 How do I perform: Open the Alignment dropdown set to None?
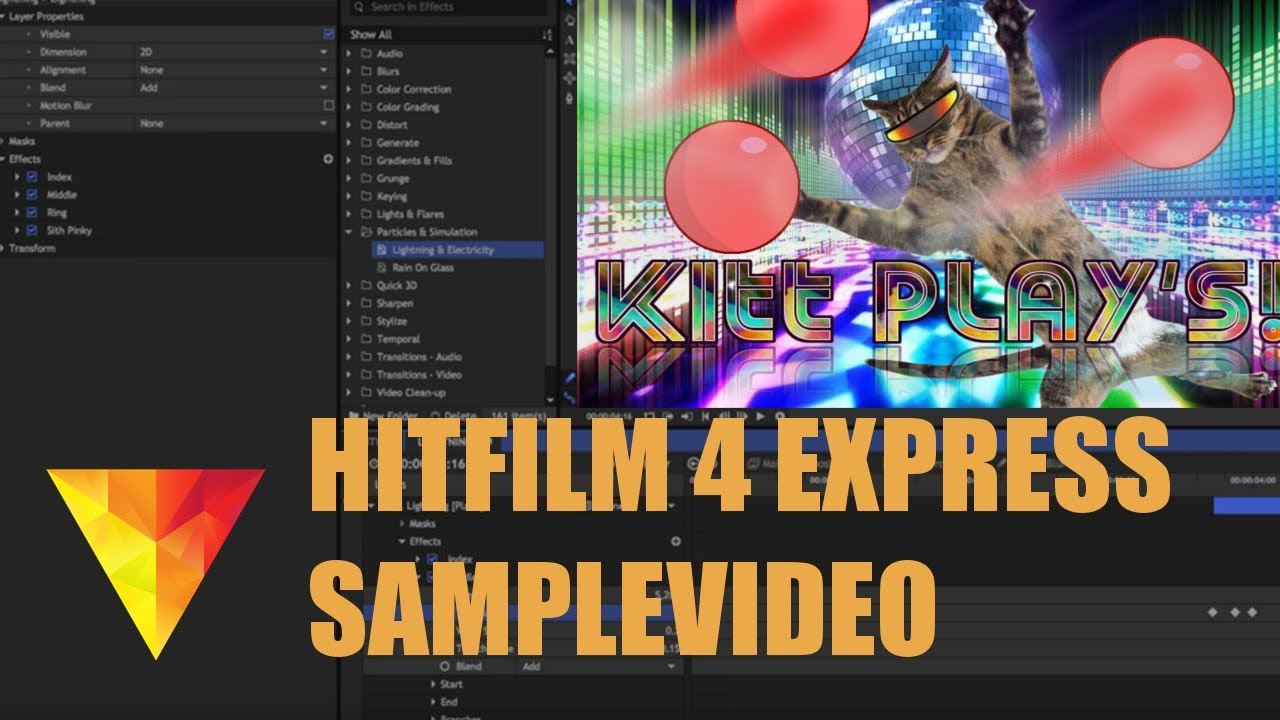point(235,70)
